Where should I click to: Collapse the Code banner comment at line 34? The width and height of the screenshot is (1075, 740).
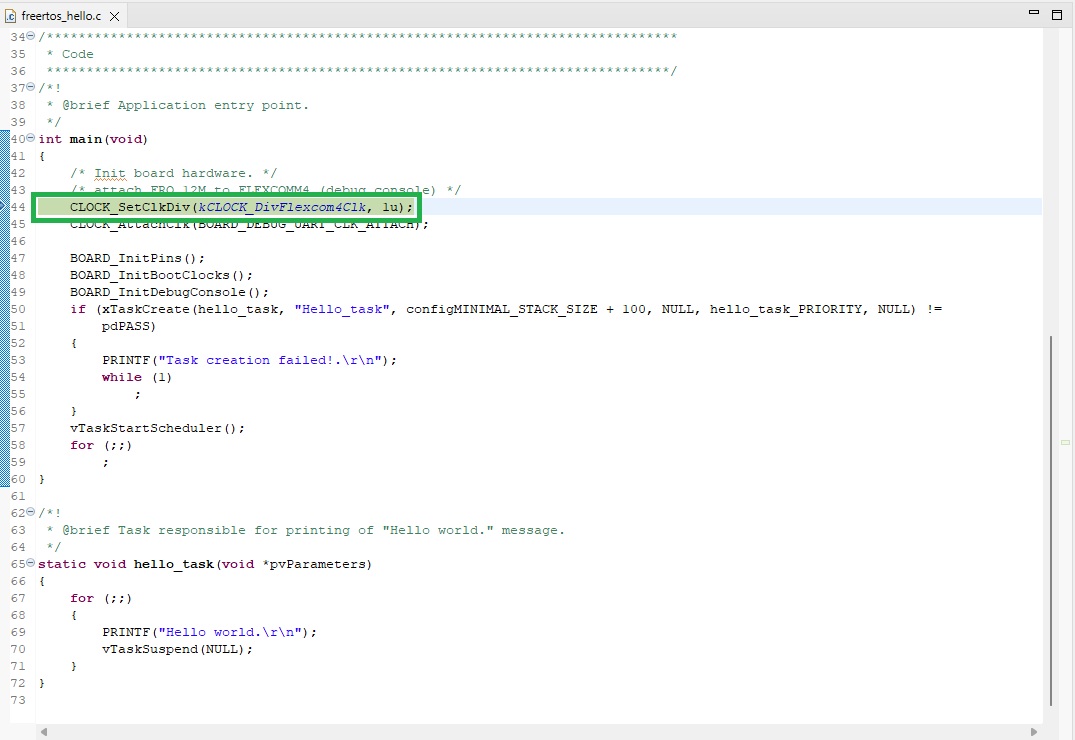tap(30, 36)
